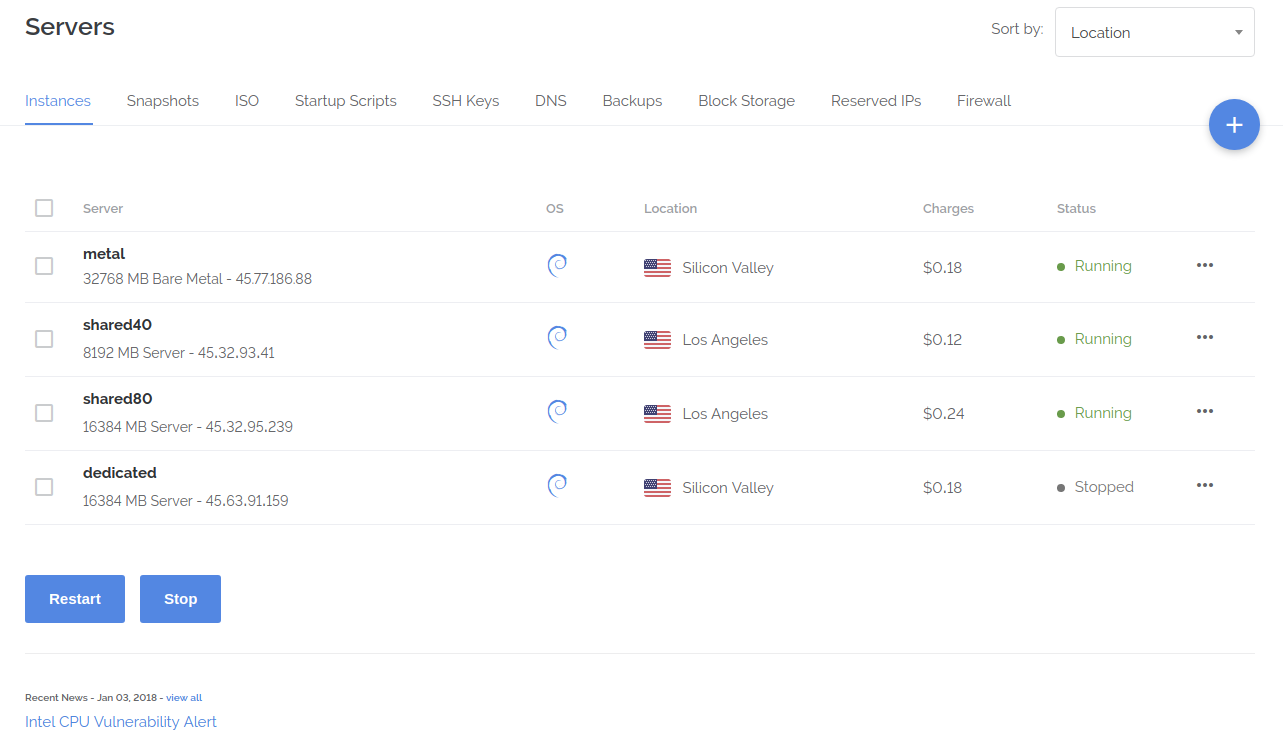Click the view all news link
This screenshot has height=745, width=1283.
click(x=184, y=698)
